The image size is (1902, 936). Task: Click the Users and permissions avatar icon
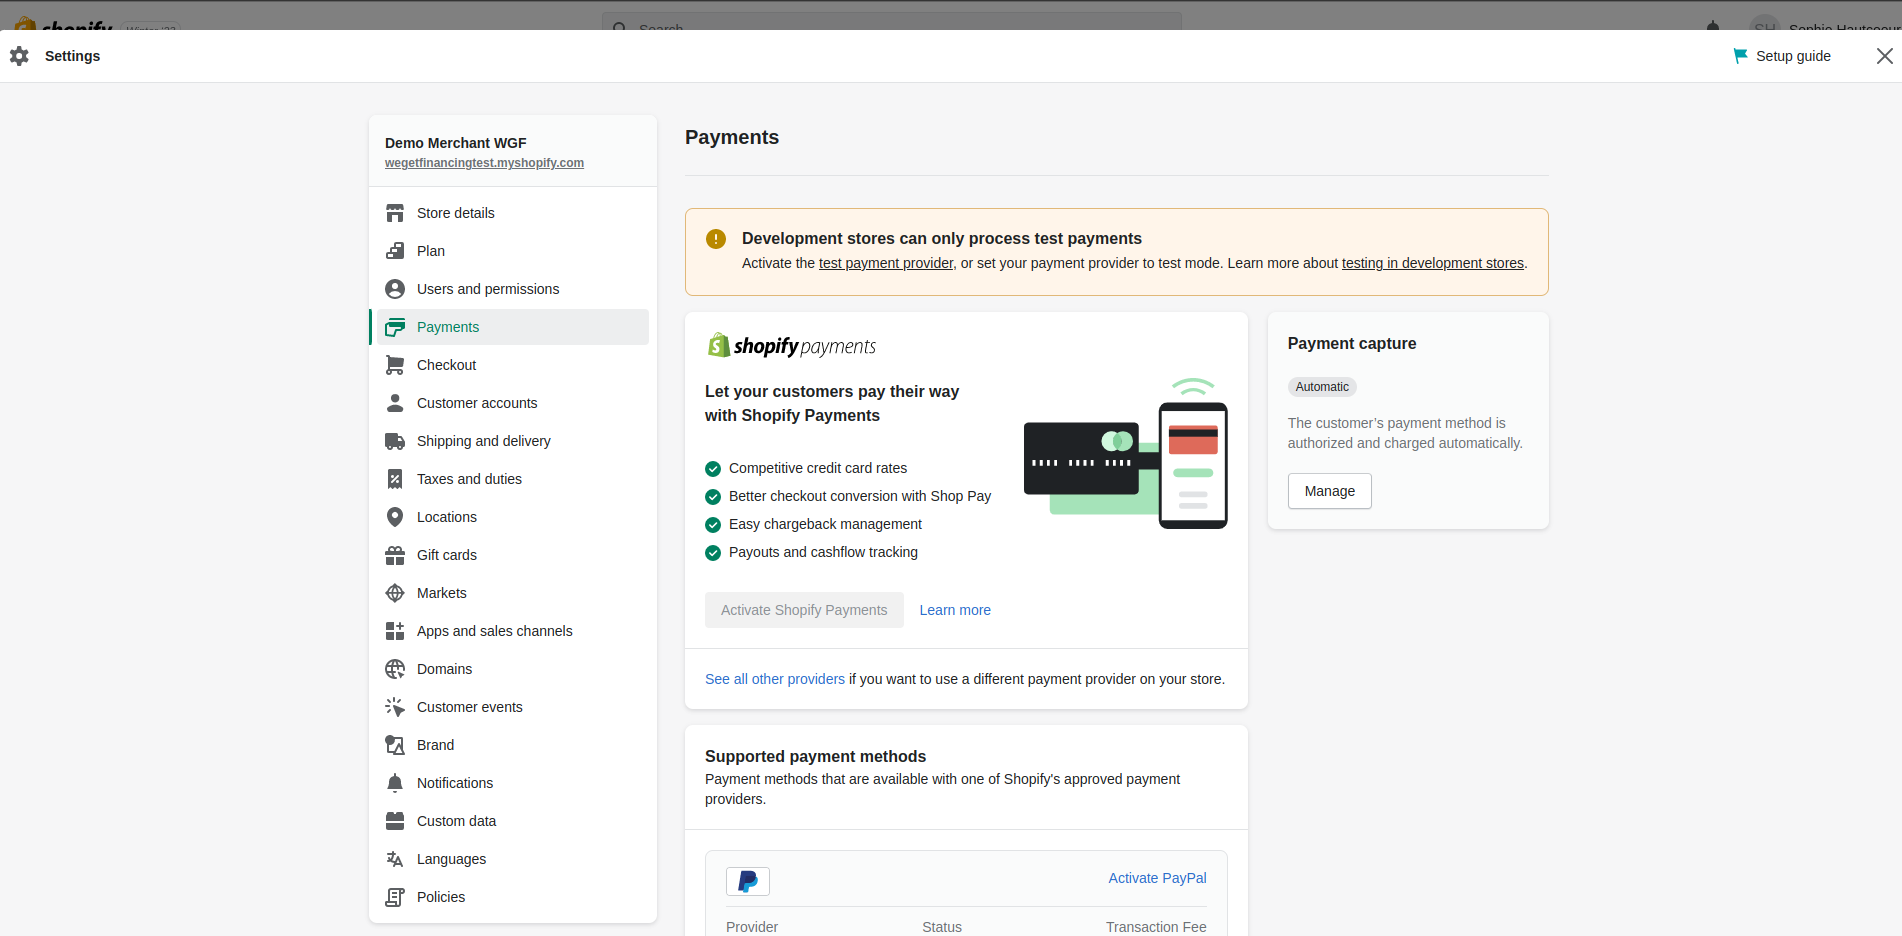coord(395,289)
